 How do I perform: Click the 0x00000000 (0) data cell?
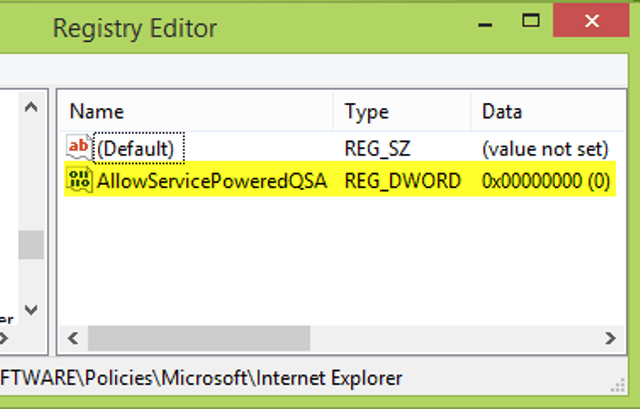coord(546,181)
